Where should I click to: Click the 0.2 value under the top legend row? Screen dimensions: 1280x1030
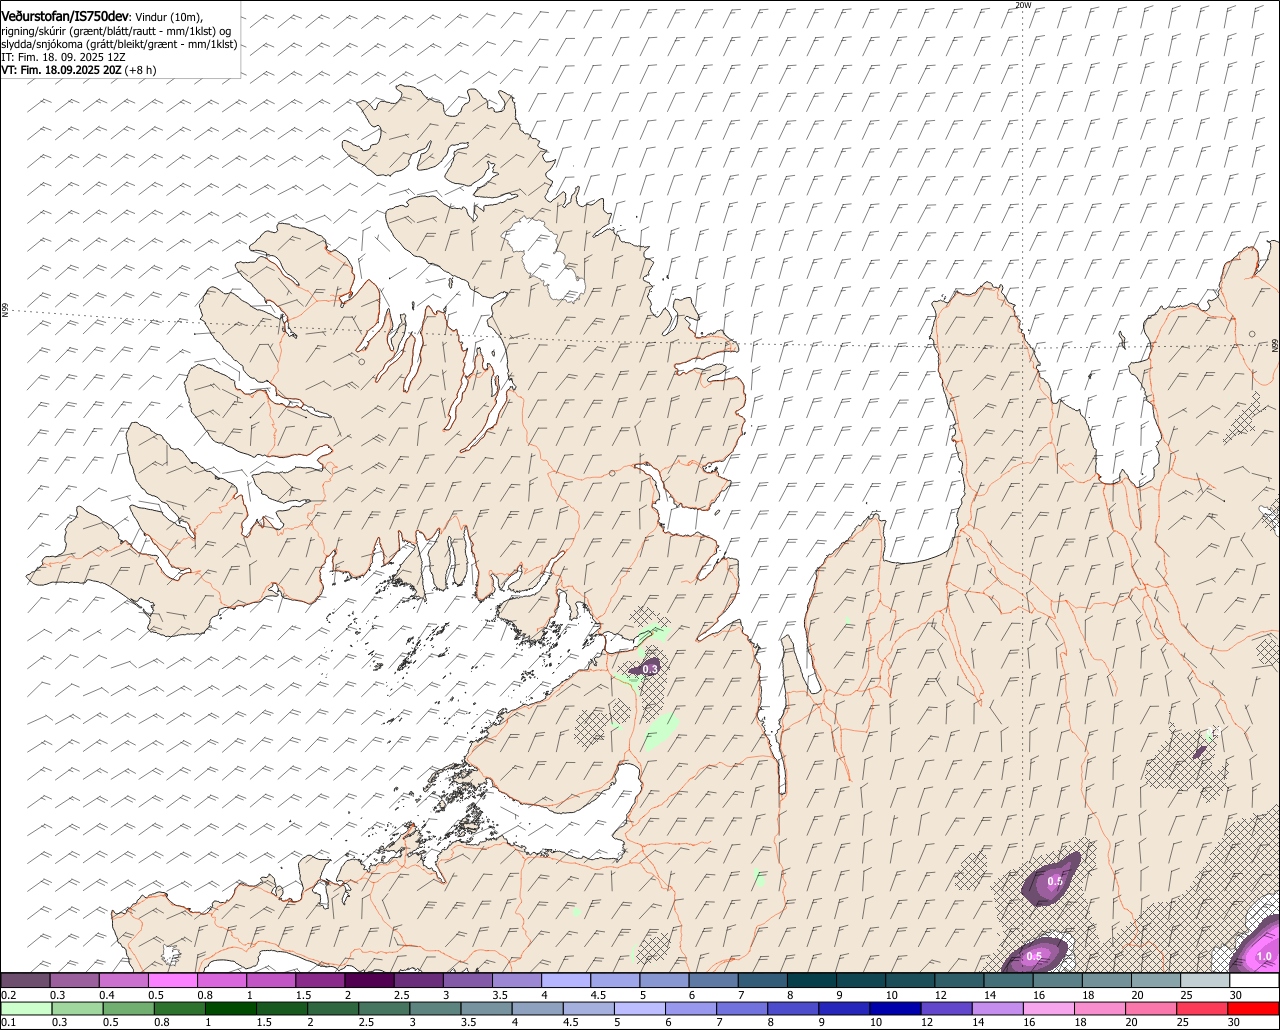pyautogui.click(x=8, y=994)
